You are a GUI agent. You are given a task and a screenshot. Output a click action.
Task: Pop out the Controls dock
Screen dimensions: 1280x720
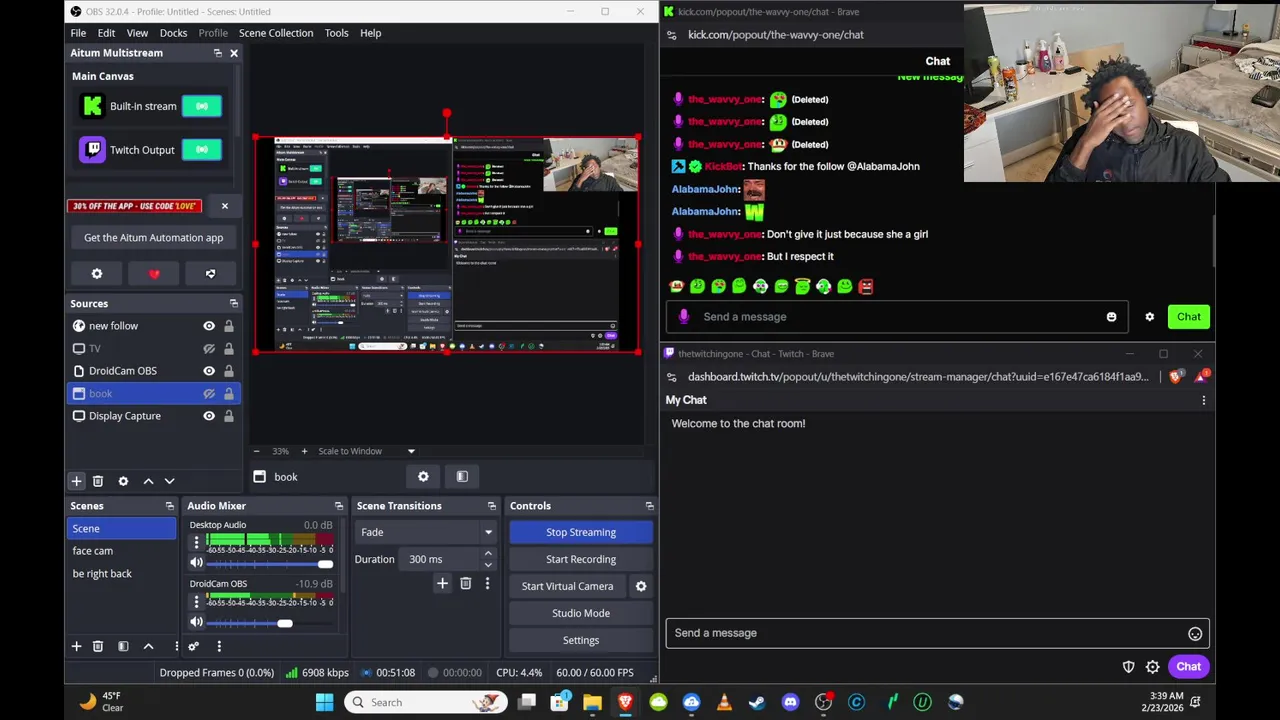pyautogui.click(x=649, y=506)
